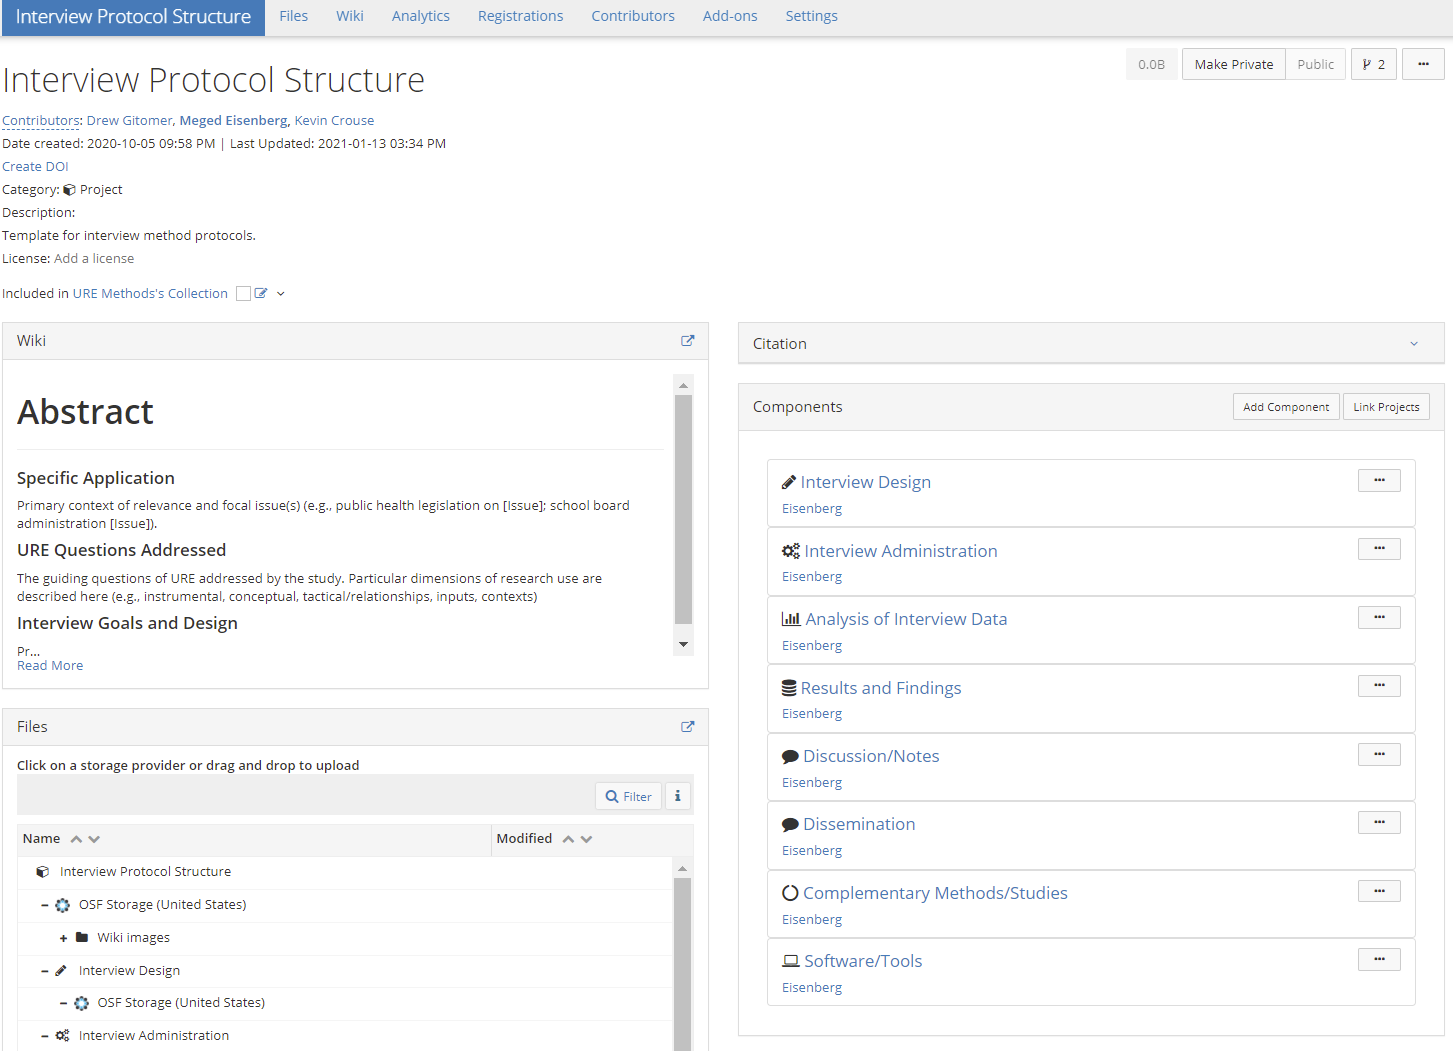Expand the Wiki images folder
The image size is (1453, 1051).
tap(63, 938)
